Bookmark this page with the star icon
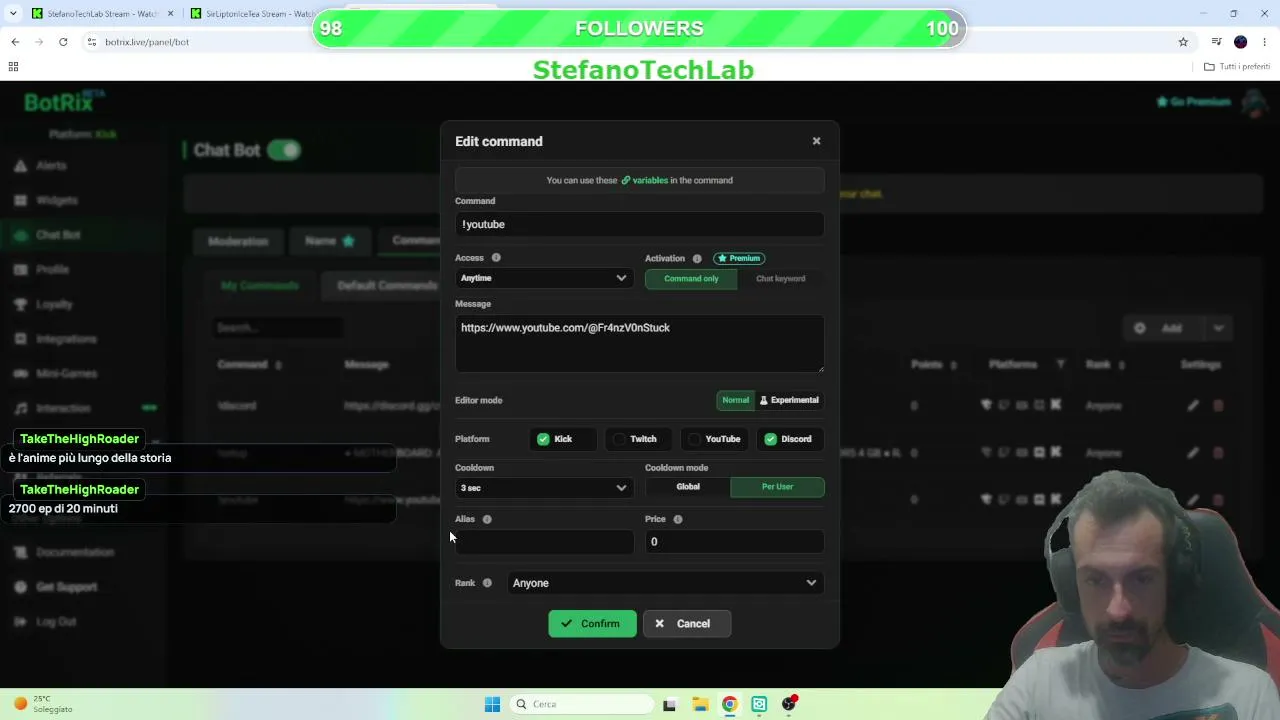1280x720 pixels. pyautogui.click(x=1183, y=42)
